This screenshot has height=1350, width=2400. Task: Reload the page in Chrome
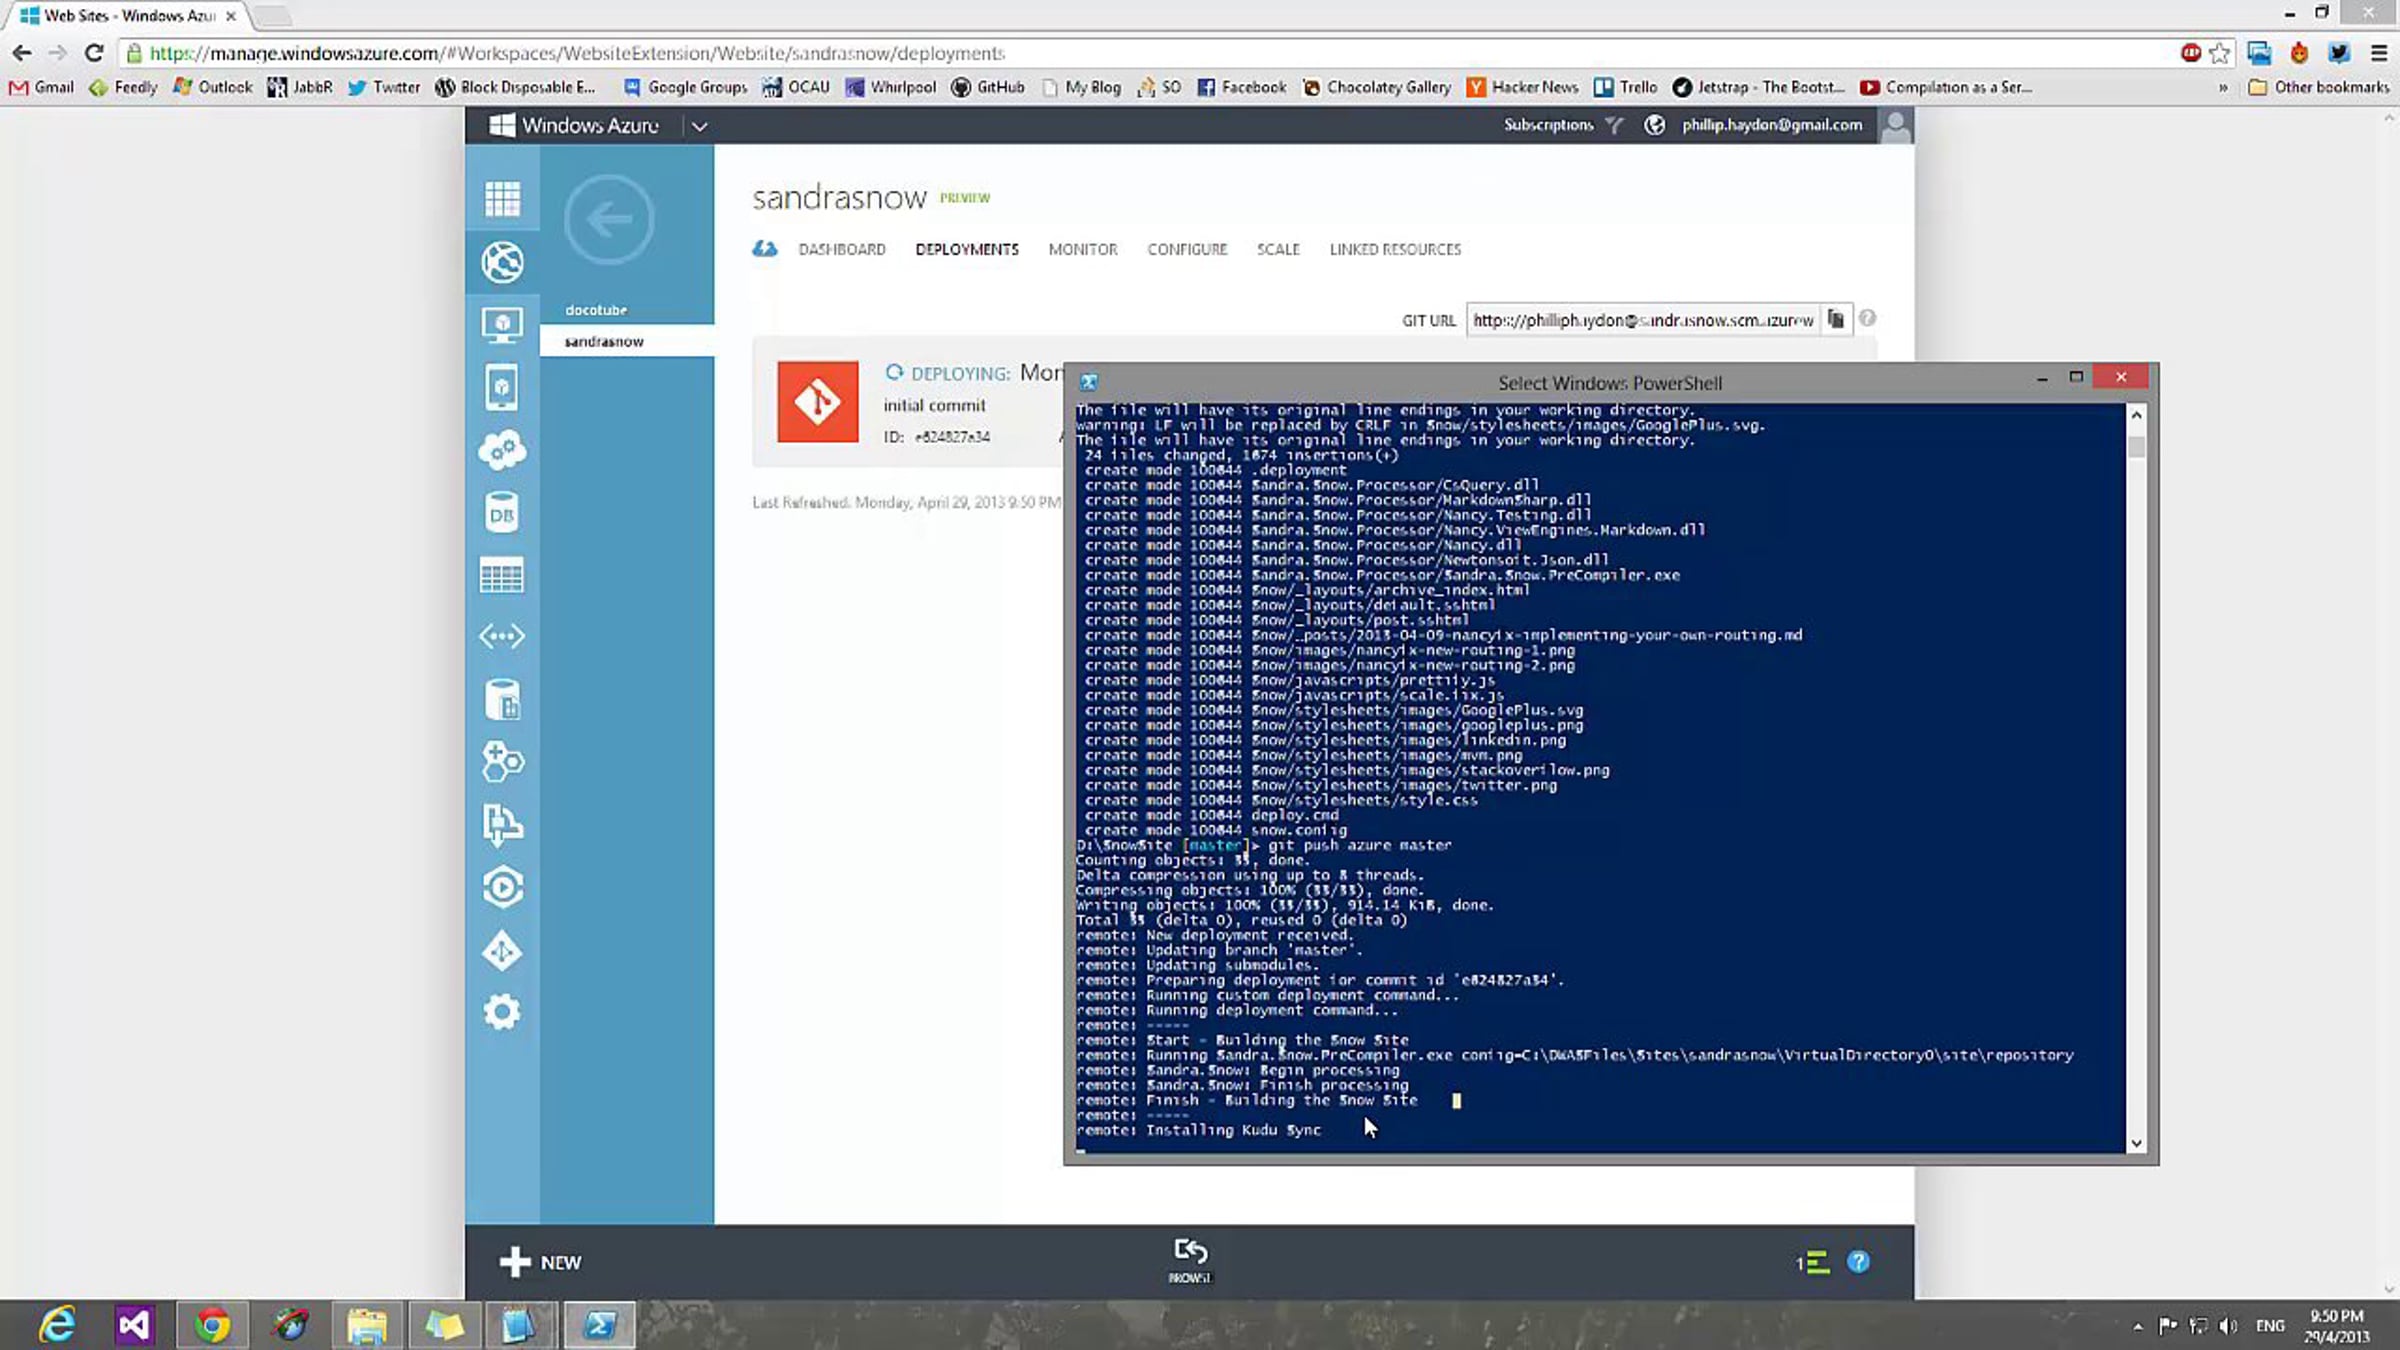(94, 53)
